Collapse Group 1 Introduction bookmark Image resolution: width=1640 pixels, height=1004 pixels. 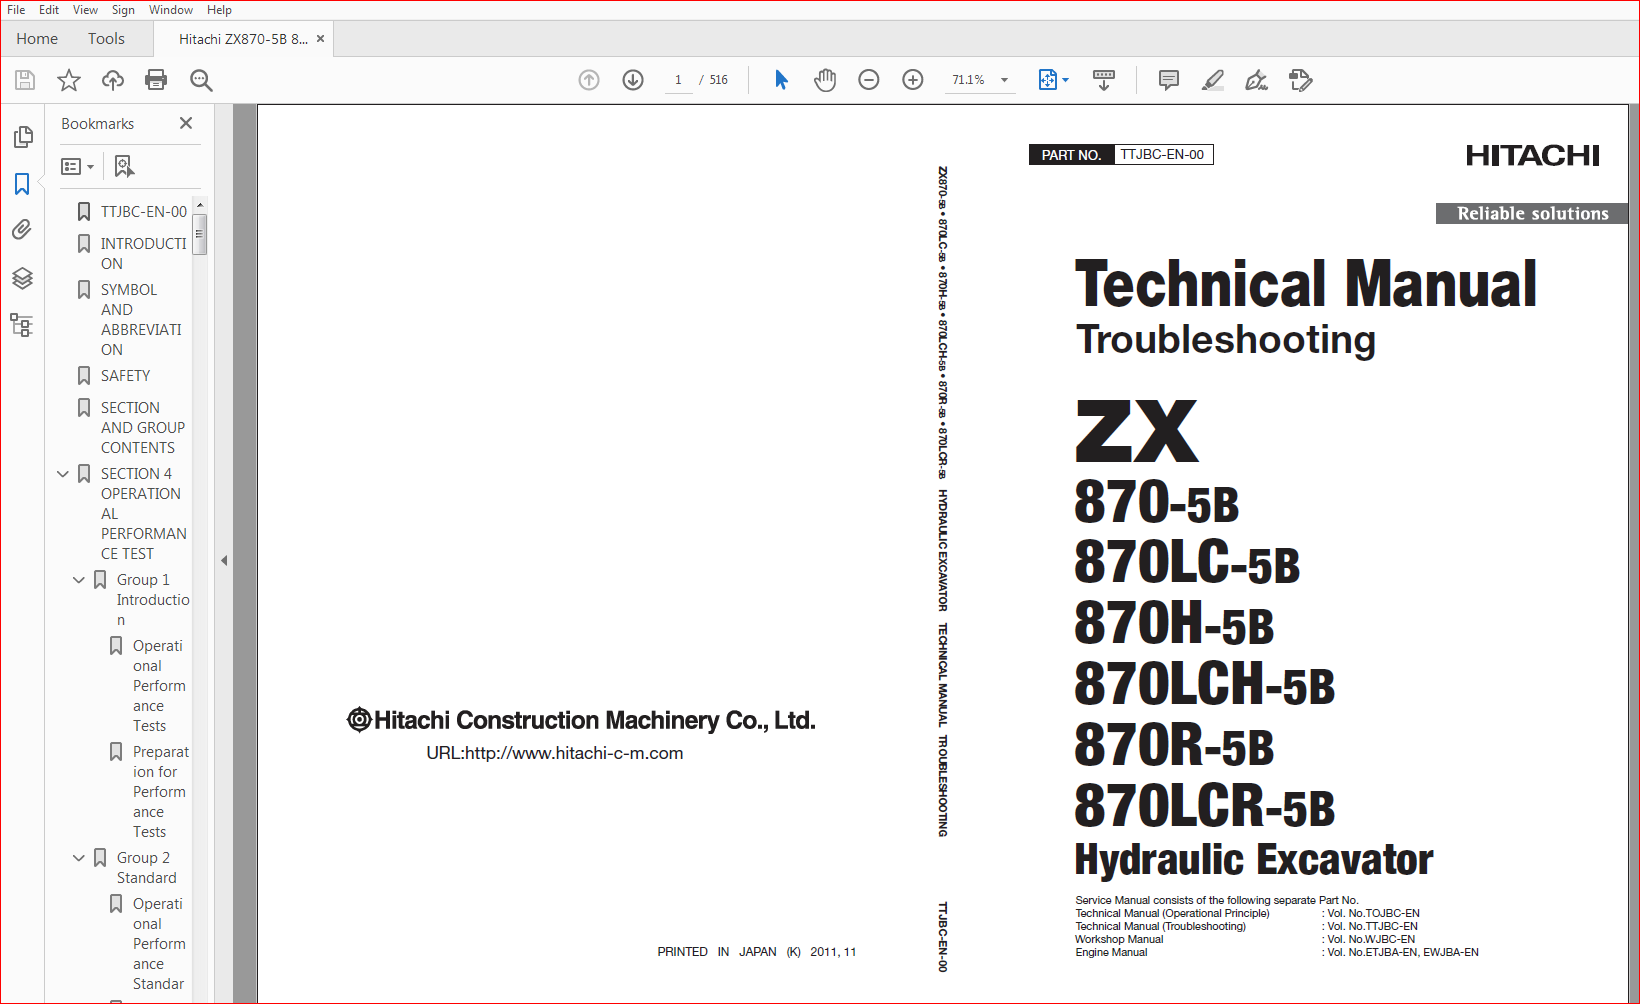[79, 580]
